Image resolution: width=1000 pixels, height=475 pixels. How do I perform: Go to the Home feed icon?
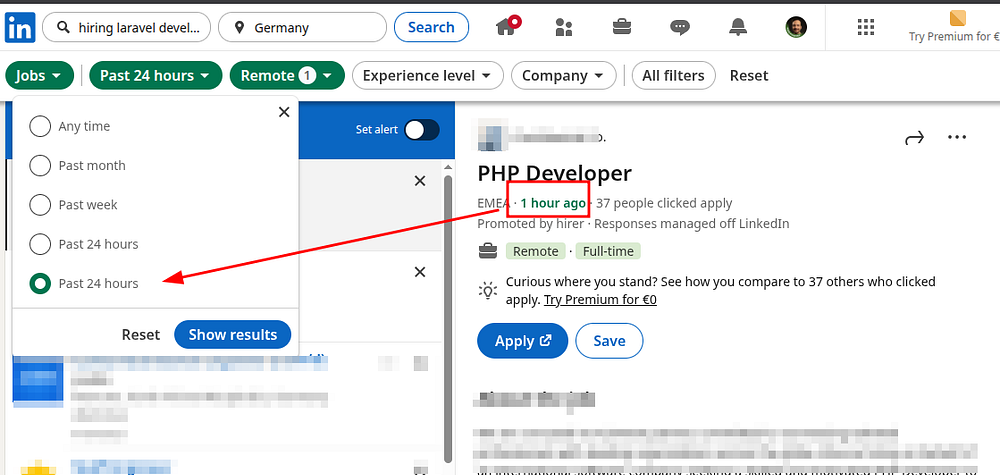pyautogui.click(x=508, y=26)
